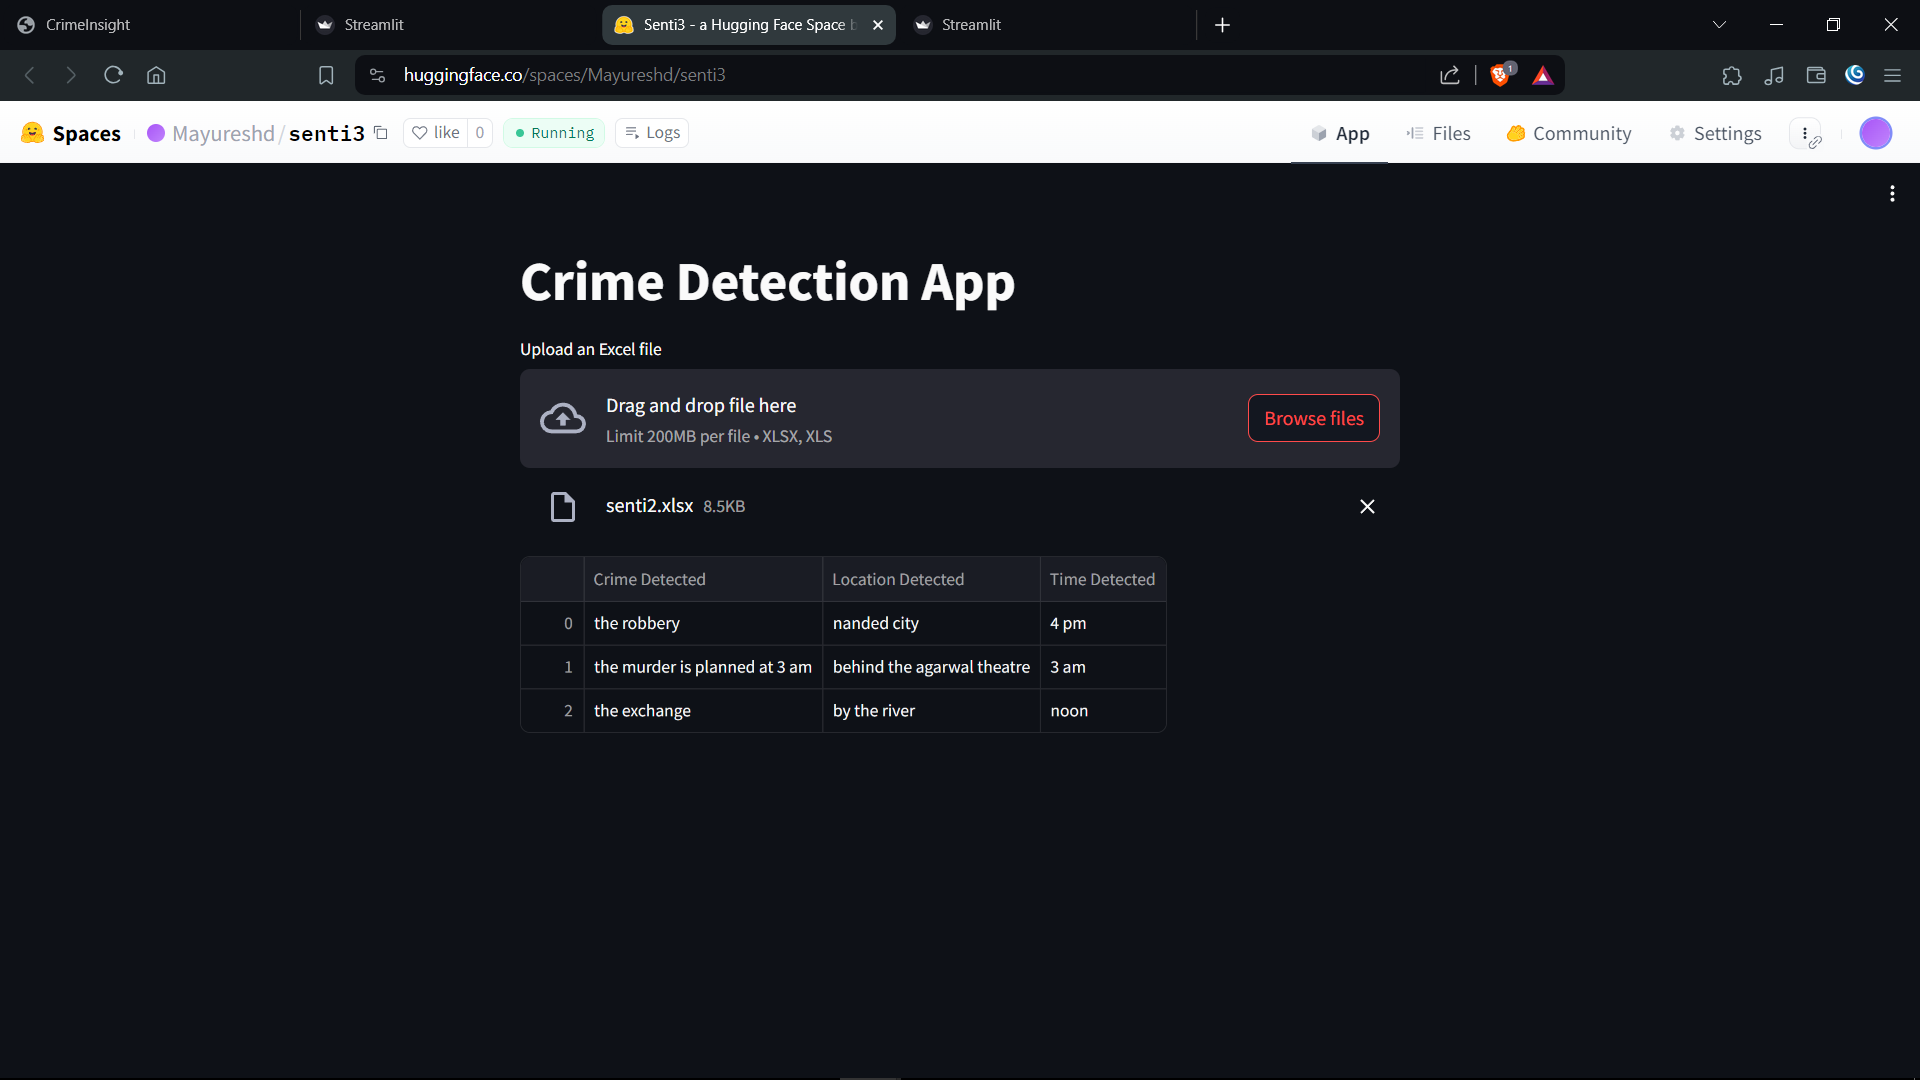The width and height of the screenshot is (1920, 1080).
Task: Open Streamlit app three-dot menu
Action: coord(1891,194)
